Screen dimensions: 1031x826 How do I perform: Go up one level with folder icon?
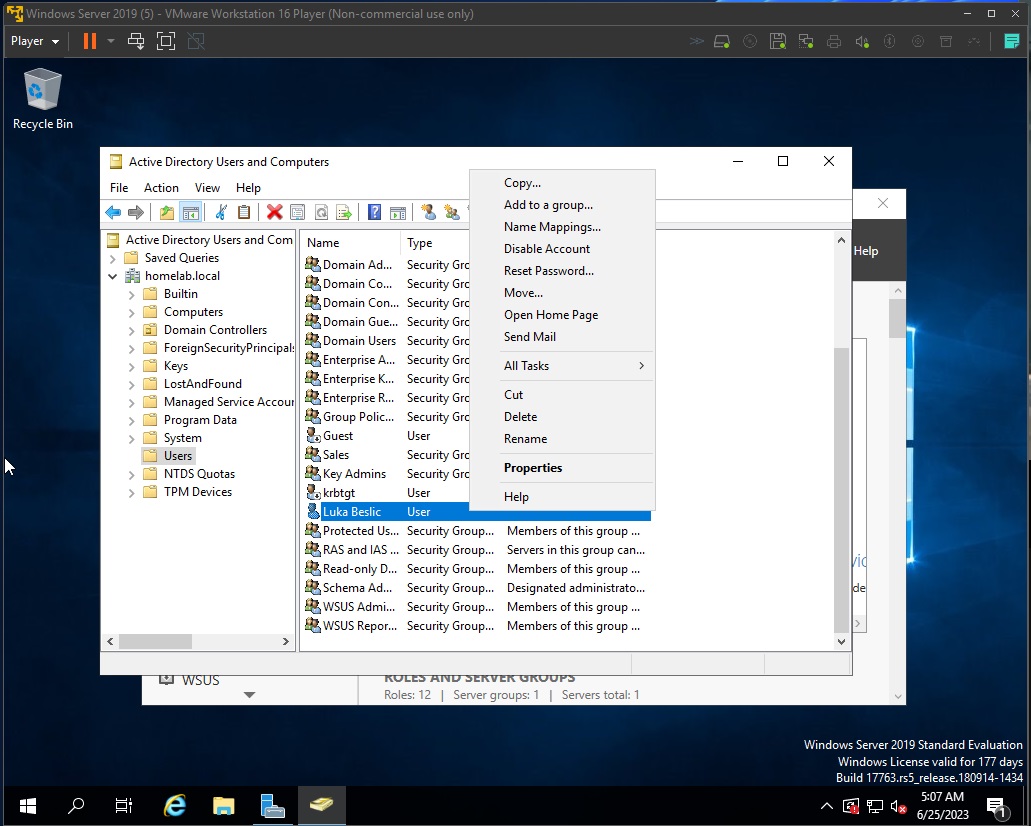(167, 212)
